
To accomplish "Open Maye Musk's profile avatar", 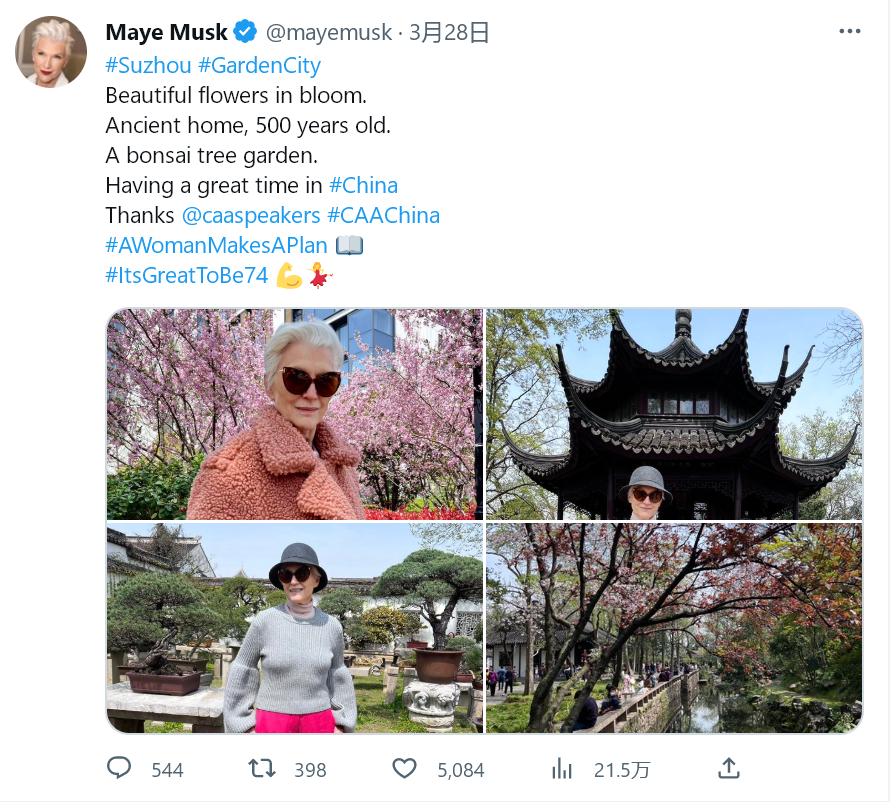I will [51, 52].
